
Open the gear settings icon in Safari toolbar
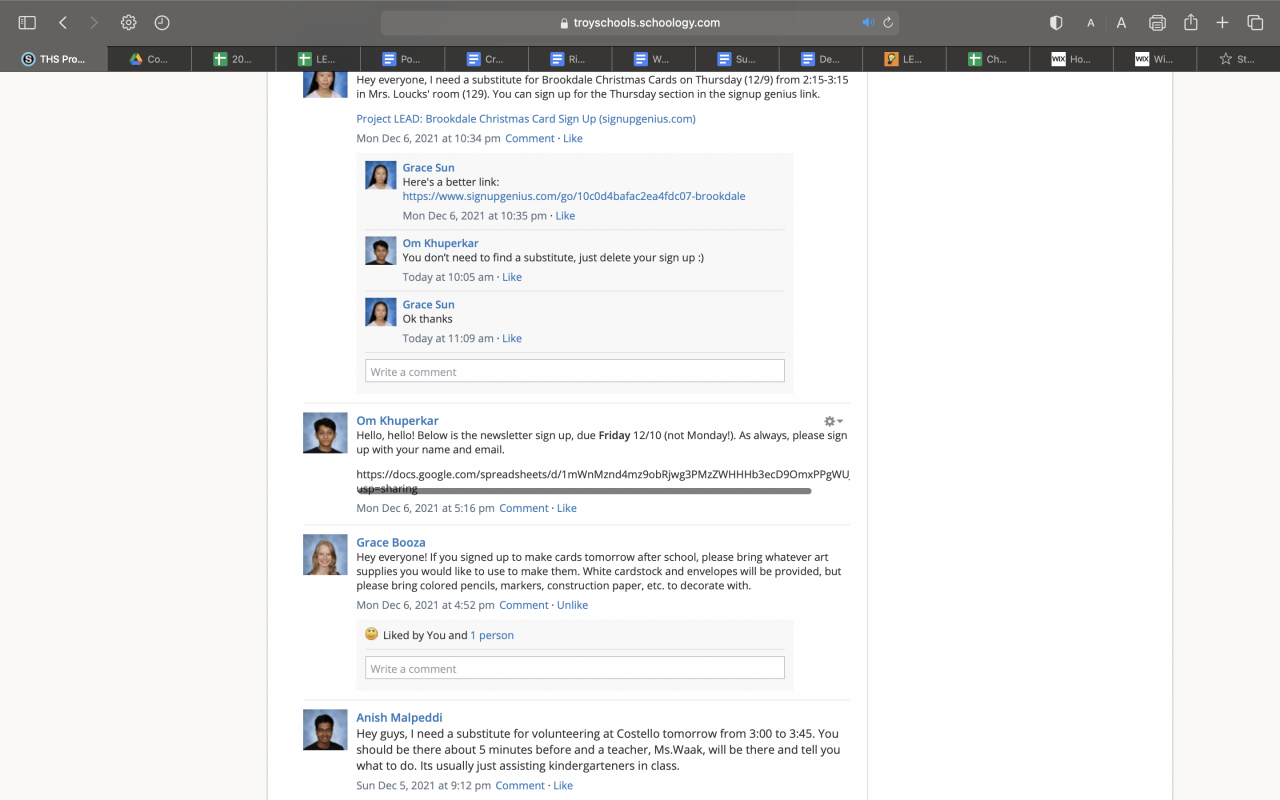(129, 22)
